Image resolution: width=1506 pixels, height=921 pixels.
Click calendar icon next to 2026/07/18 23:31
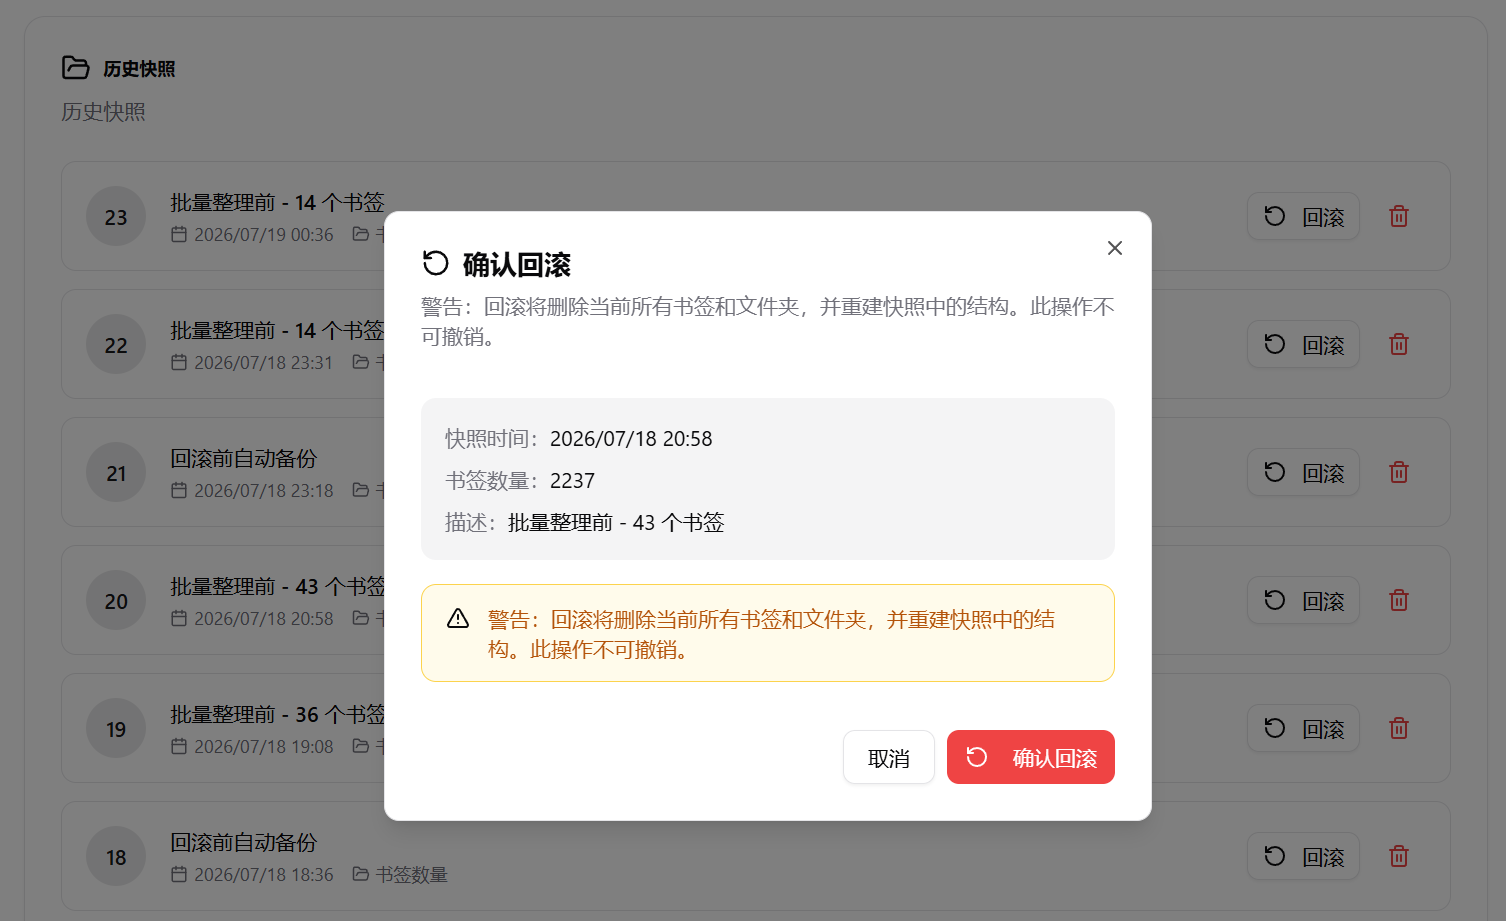179,362
